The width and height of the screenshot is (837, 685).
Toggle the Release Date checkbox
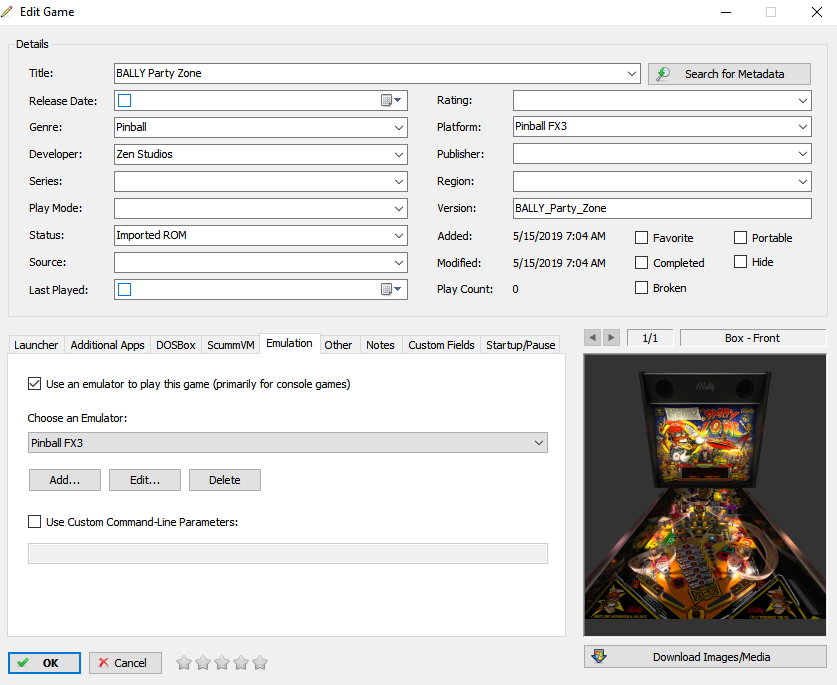click(x=124, y=100)
